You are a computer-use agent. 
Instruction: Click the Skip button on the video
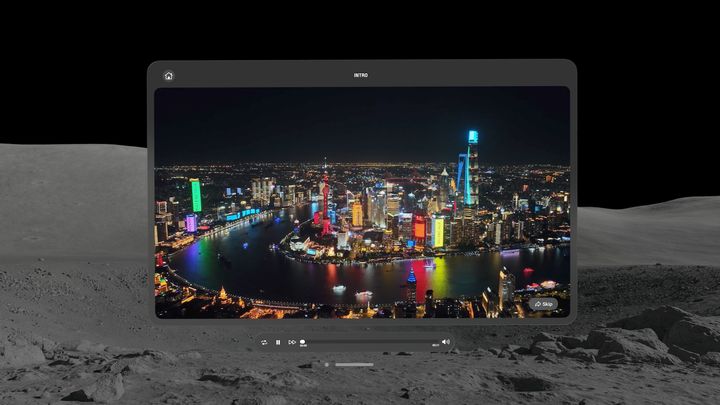click(544, 304)
